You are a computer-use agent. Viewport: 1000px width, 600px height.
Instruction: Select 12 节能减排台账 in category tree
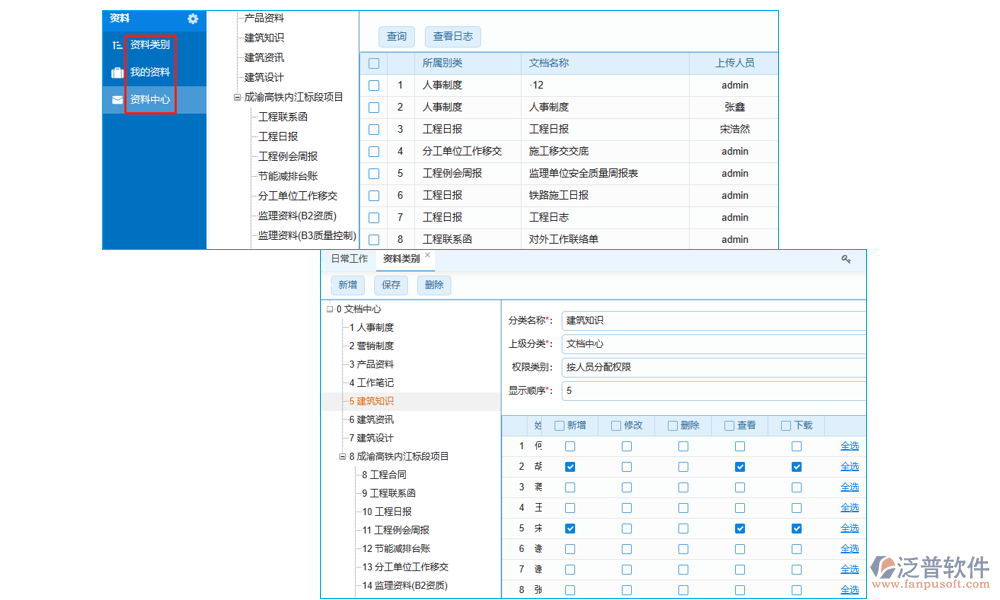(396, 549)
